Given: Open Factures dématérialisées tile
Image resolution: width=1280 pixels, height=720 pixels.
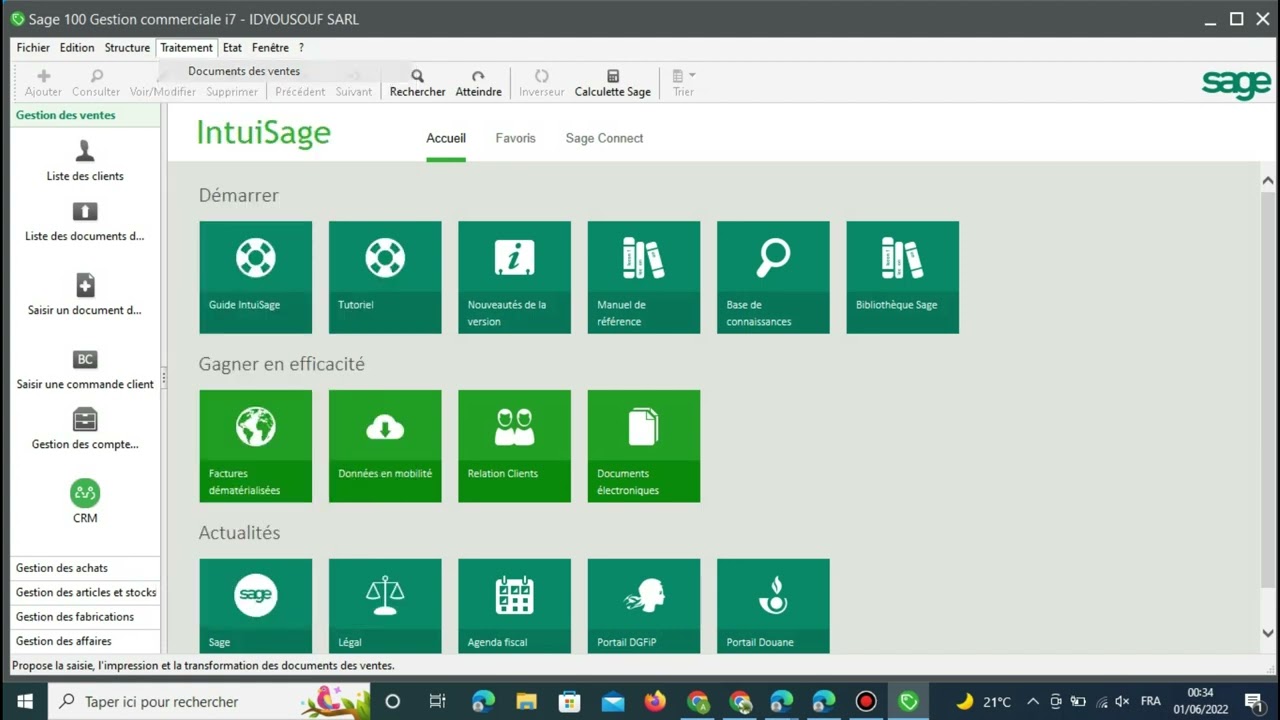Looking at the screenshot, I should pyautogui.click(x=255, y=446).
